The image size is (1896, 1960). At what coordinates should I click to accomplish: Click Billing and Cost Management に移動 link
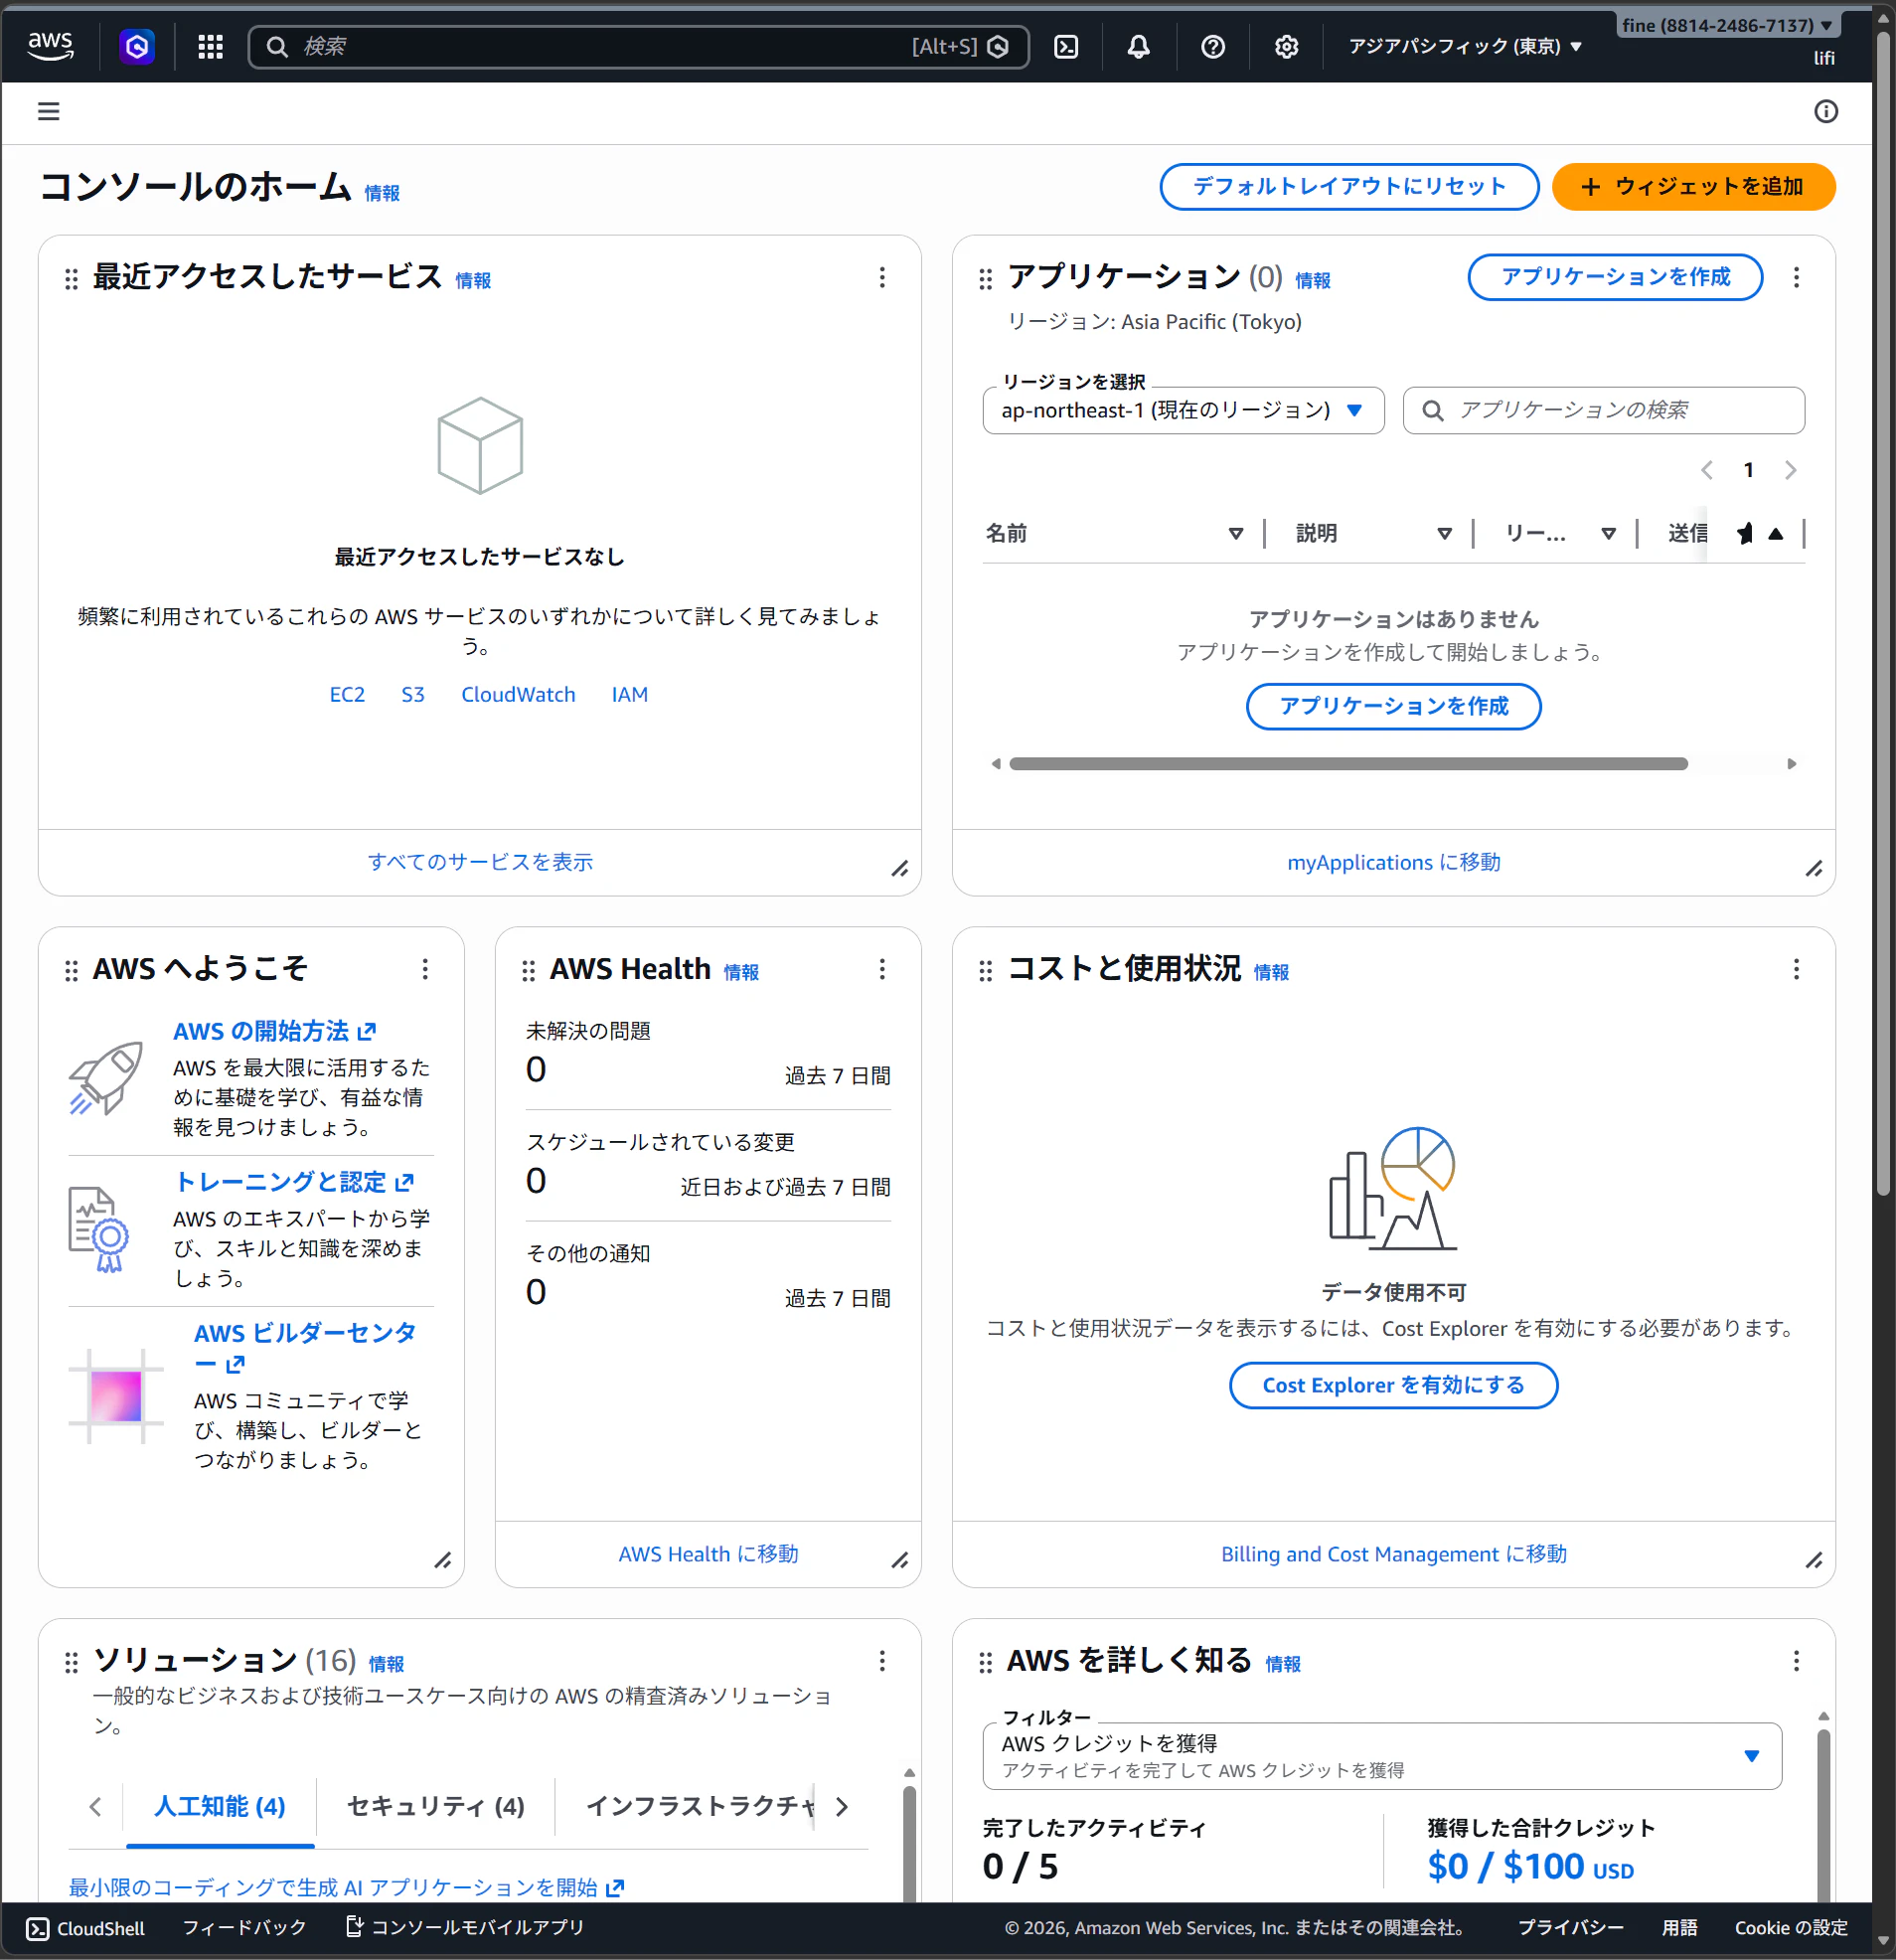point(1394,1554)
